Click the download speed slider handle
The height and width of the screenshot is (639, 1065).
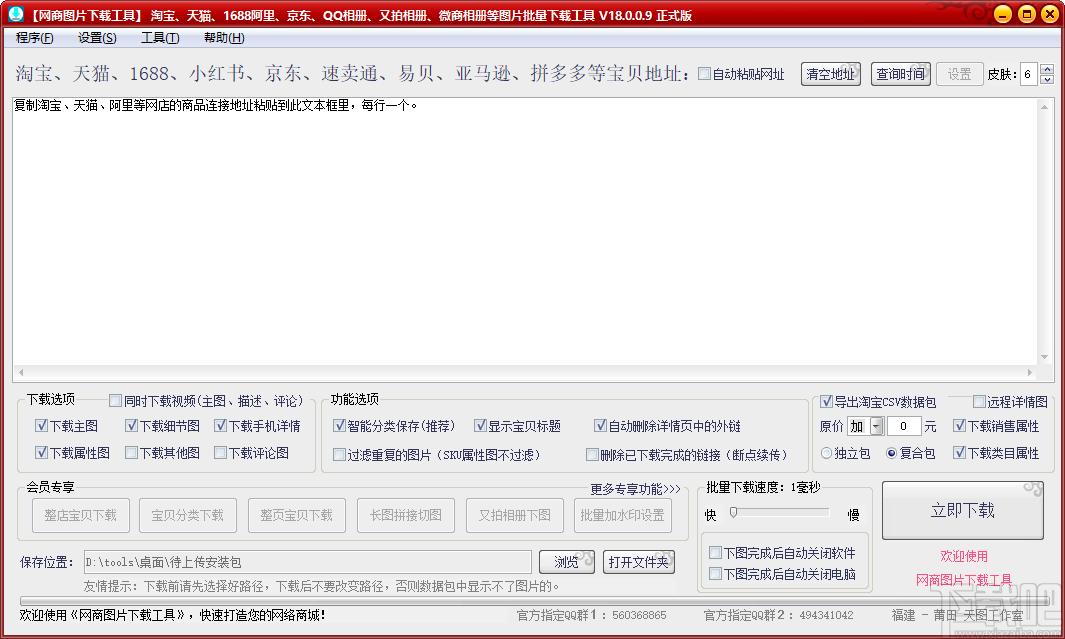tap(734, 513)
